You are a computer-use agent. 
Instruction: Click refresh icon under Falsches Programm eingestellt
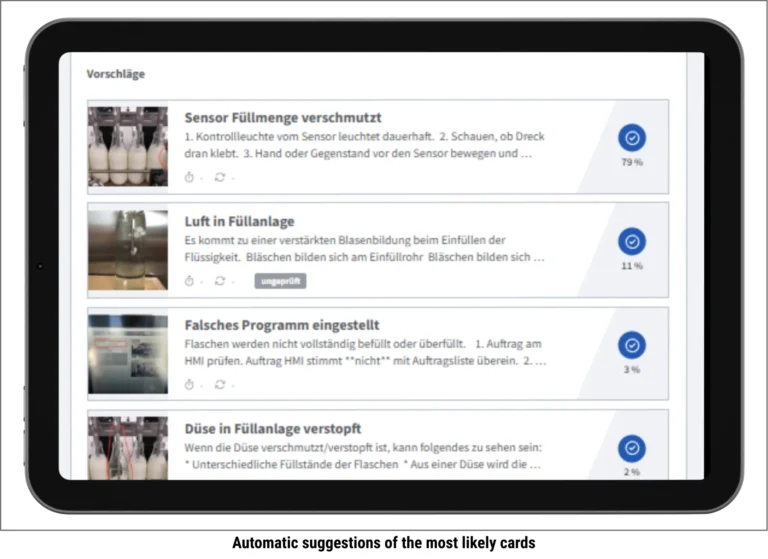coord(220,384)
